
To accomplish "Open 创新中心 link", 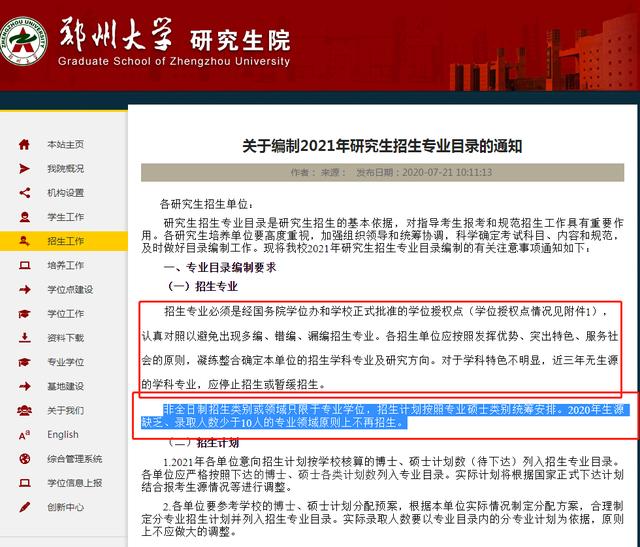I will pyautogui.click(x=65, y=507).
